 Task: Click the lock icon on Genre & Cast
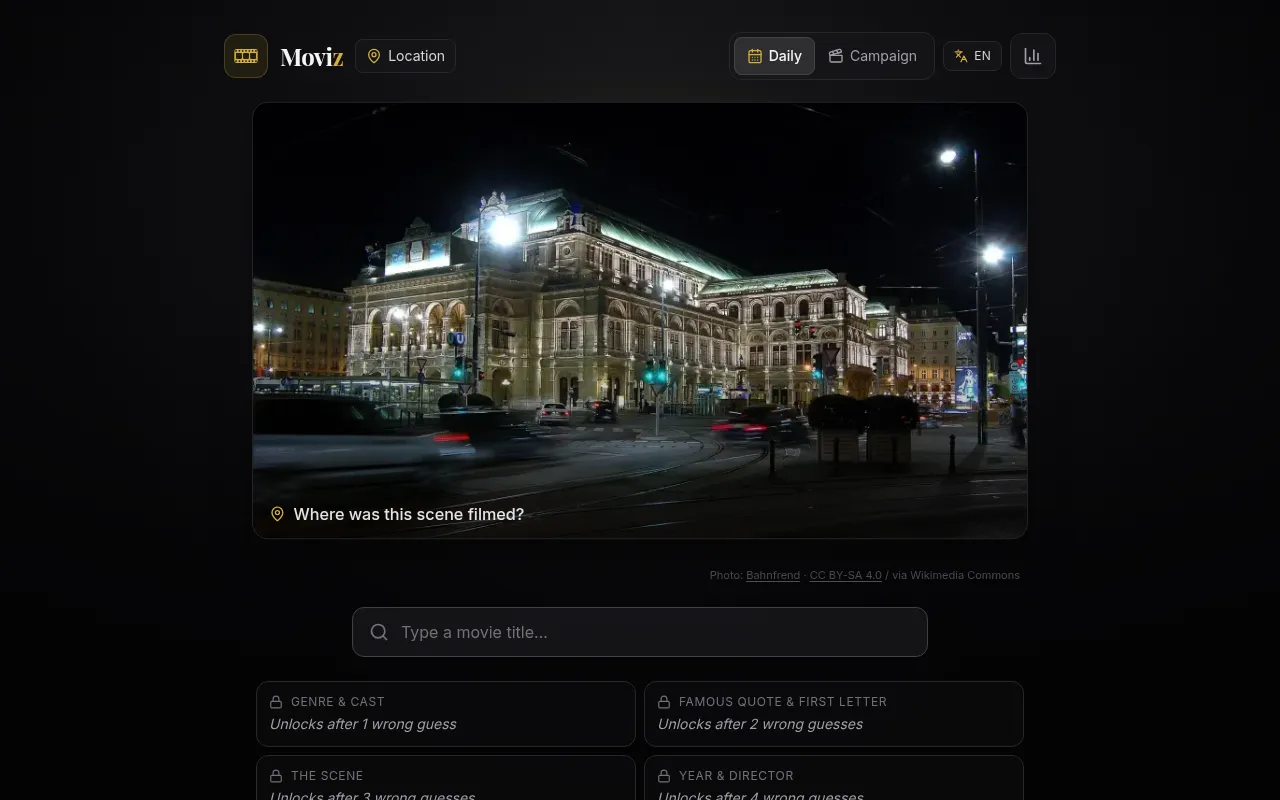276,702
